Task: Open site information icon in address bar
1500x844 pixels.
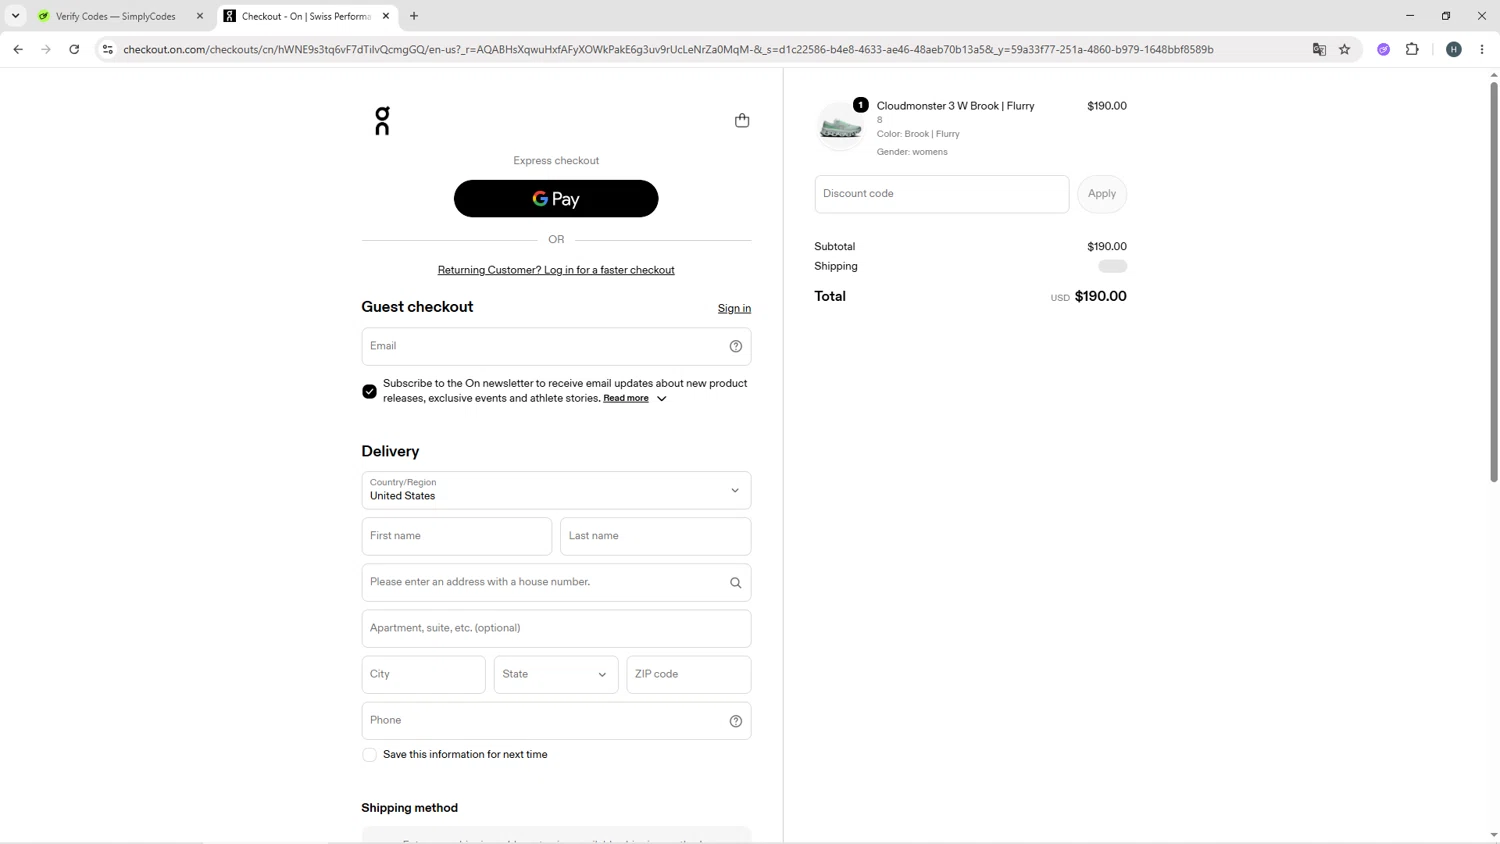Action: pos(108,49)
